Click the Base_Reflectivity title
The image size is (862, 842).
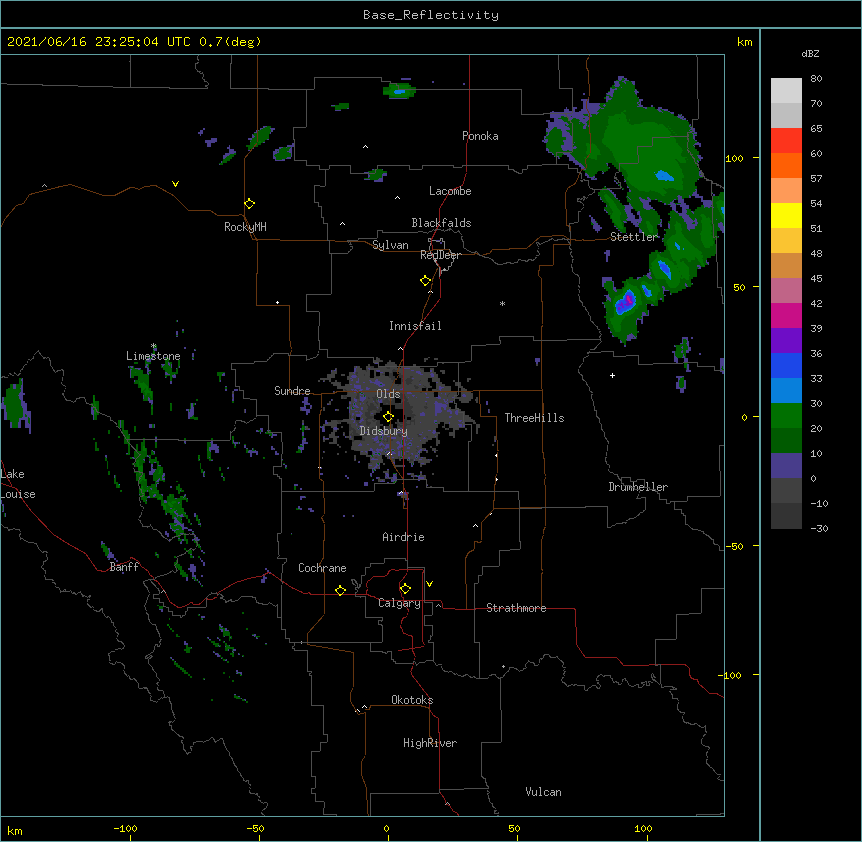click(x=431, y=15)
